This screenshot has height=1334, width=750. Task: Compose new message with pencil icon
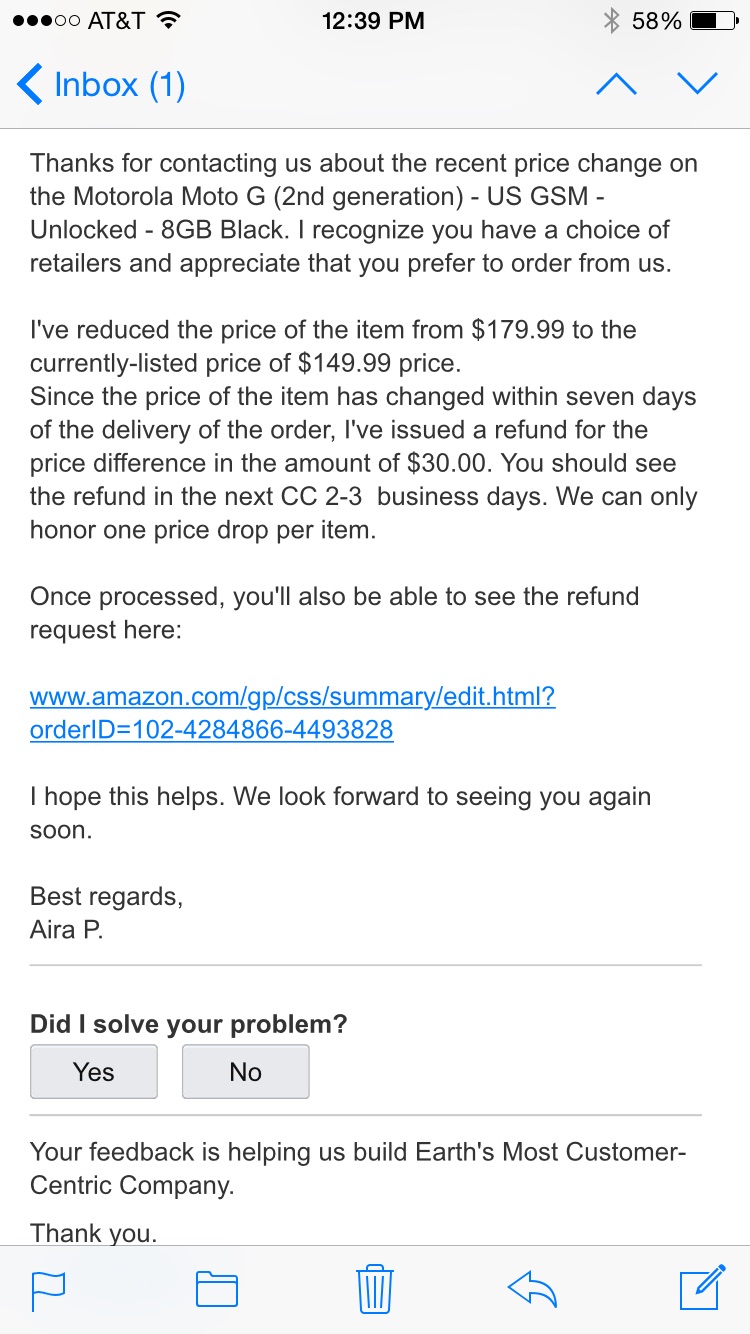point(702,1287)
